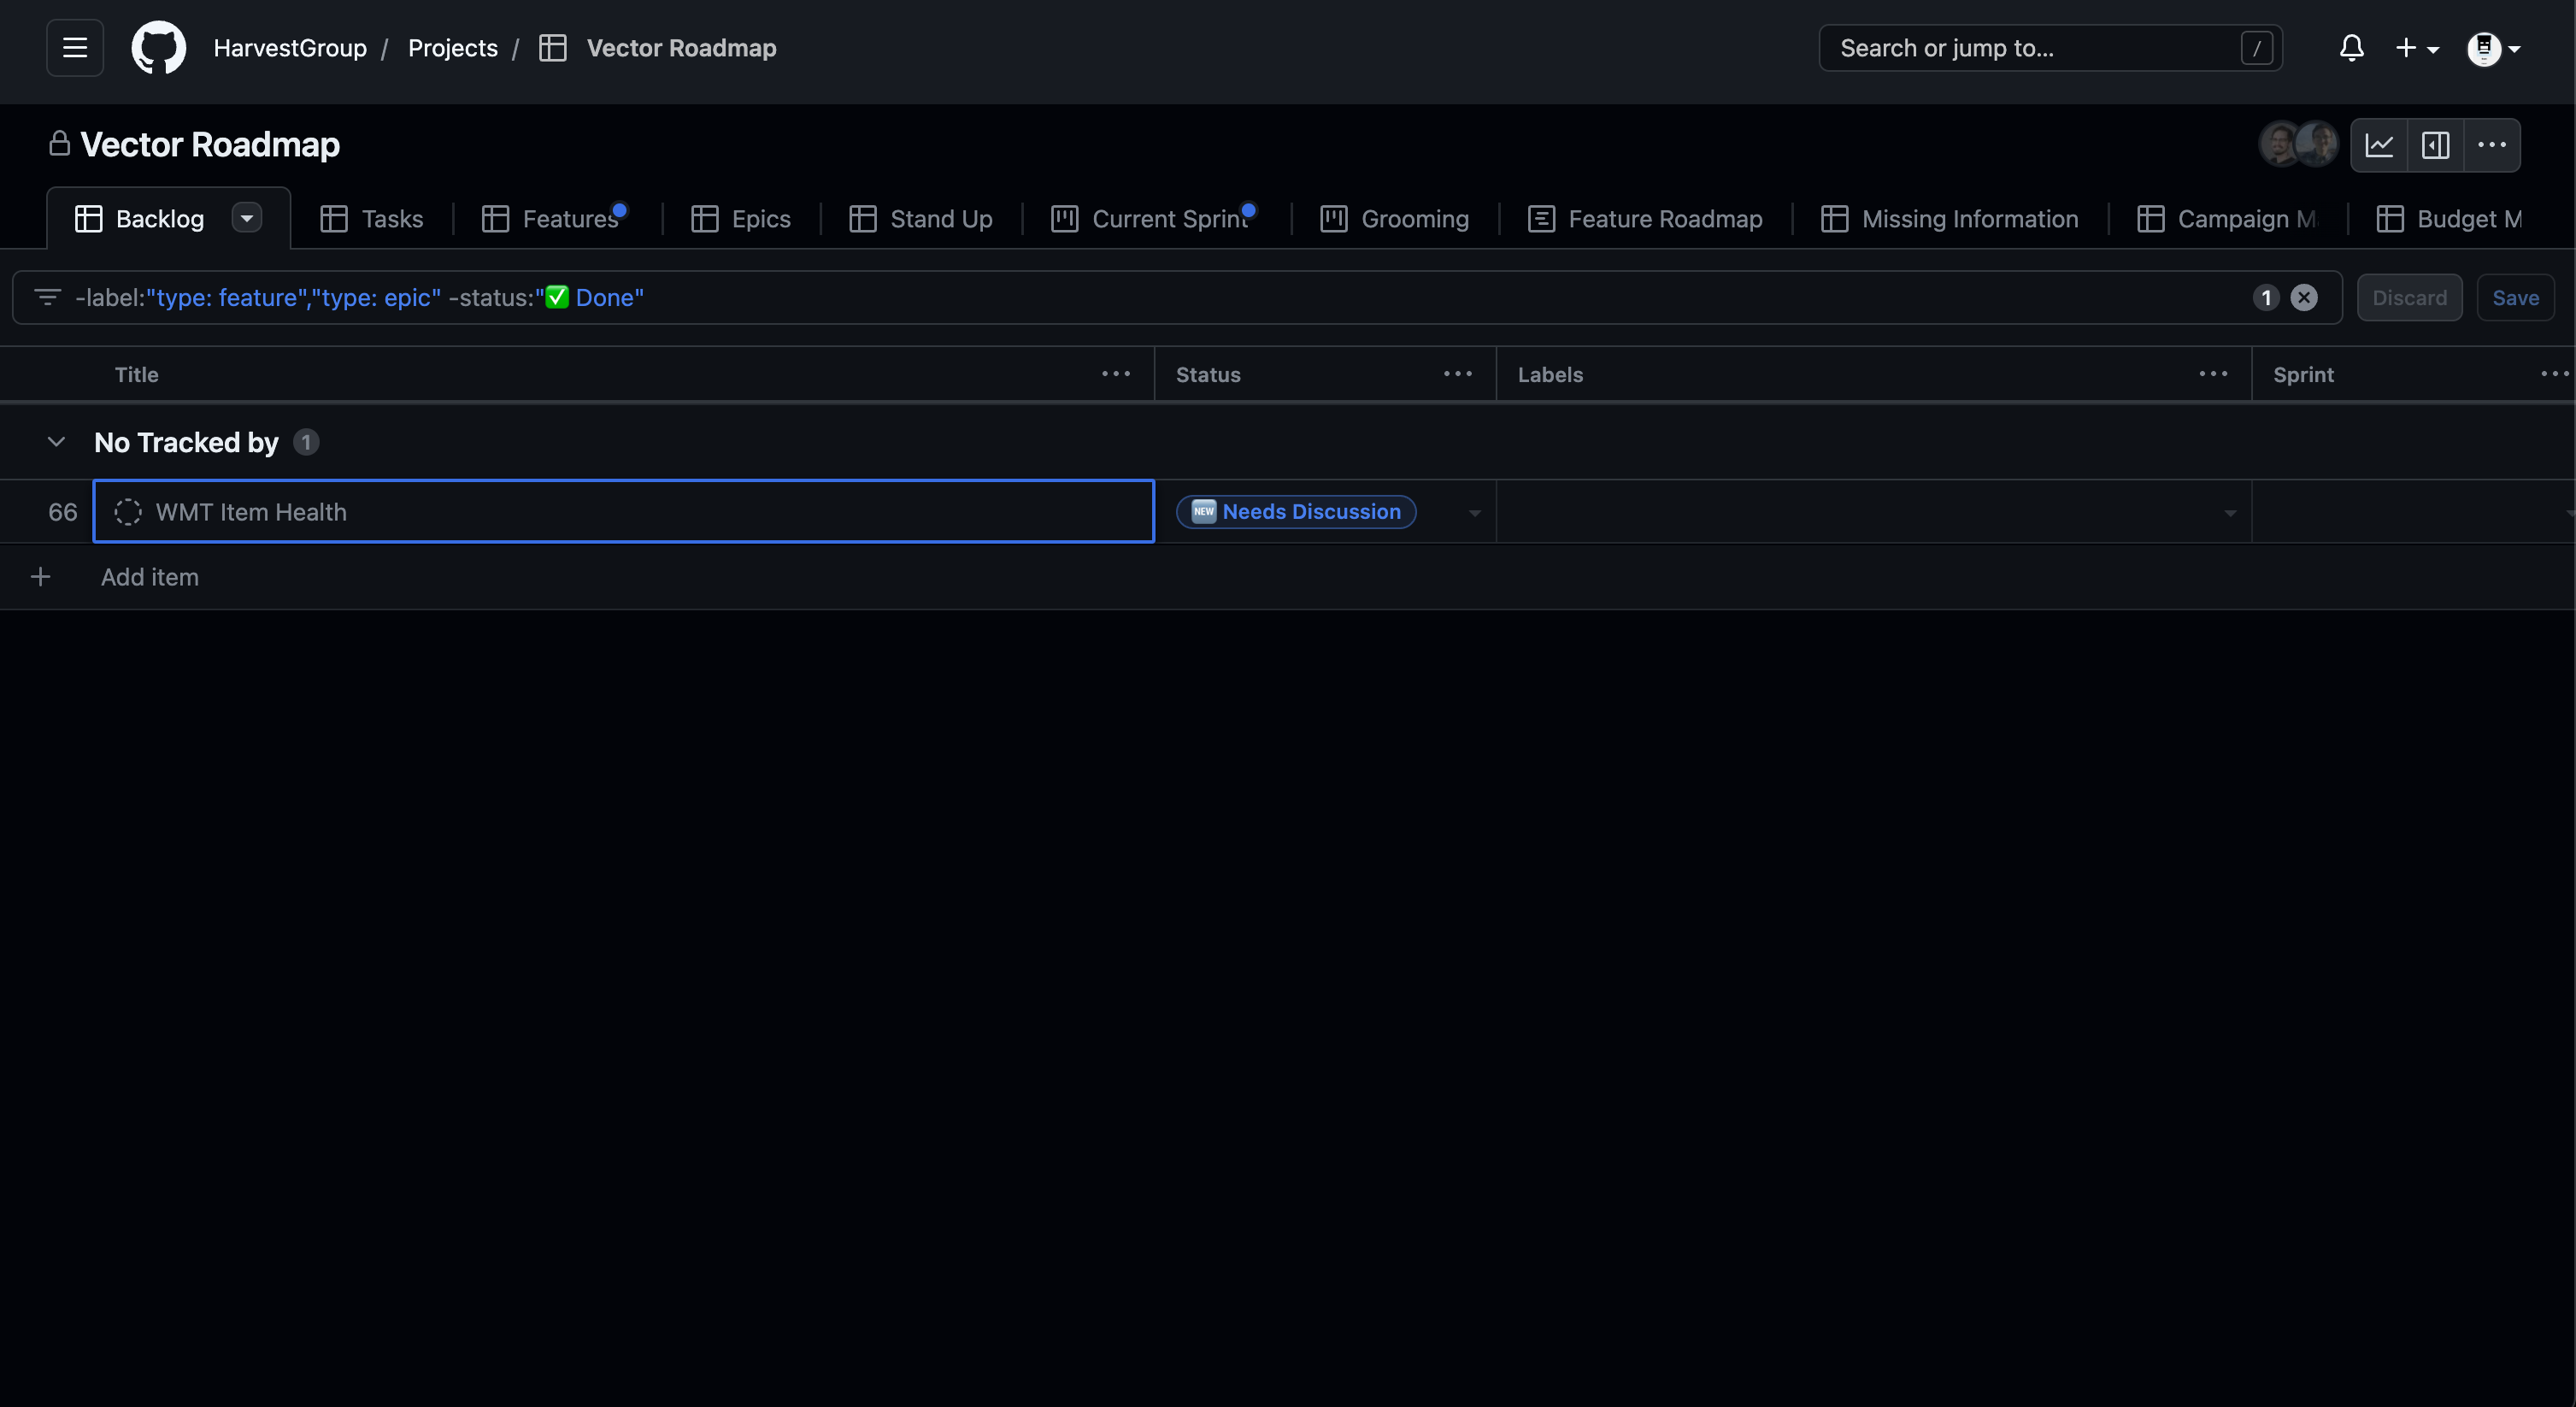Open the Current Sprint board tab
Image resolution: width=2576 pixels, height=1407 pixels.
pos(1153,219)
